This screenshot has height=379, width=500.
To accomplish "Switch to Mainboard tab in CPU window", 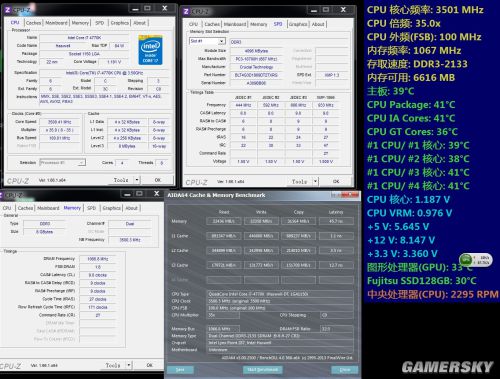I will click(x=56, y=23).
